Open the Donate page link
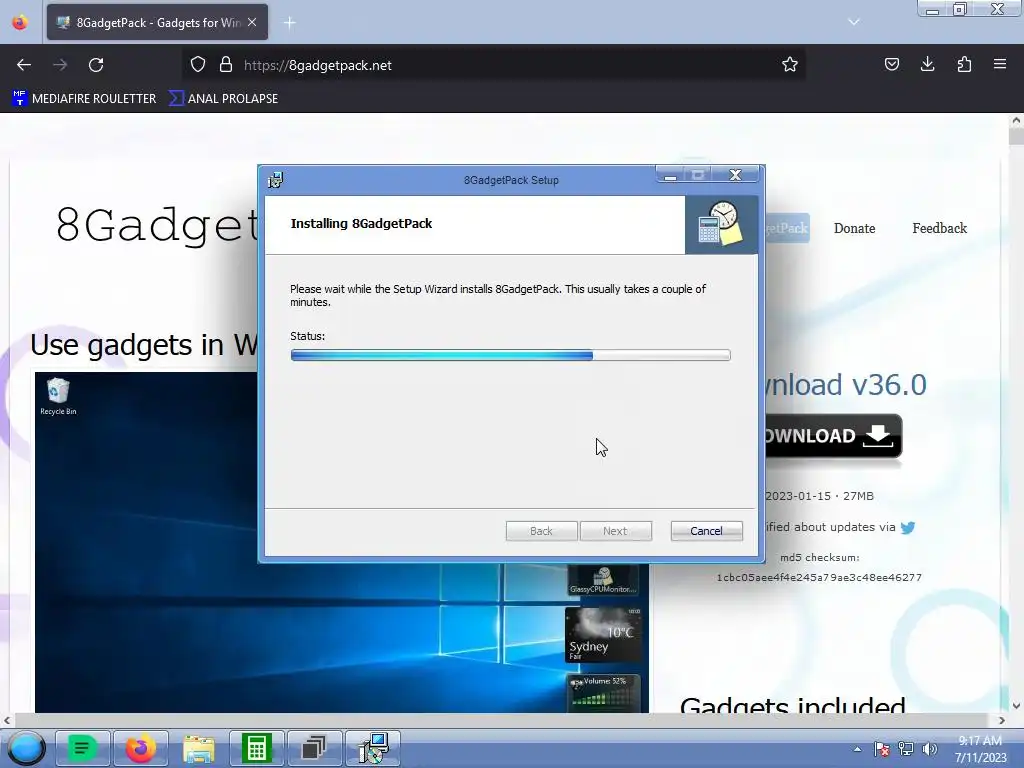Image resolution: width=1024 pixels, height=768 pixels. click(854, 228)
